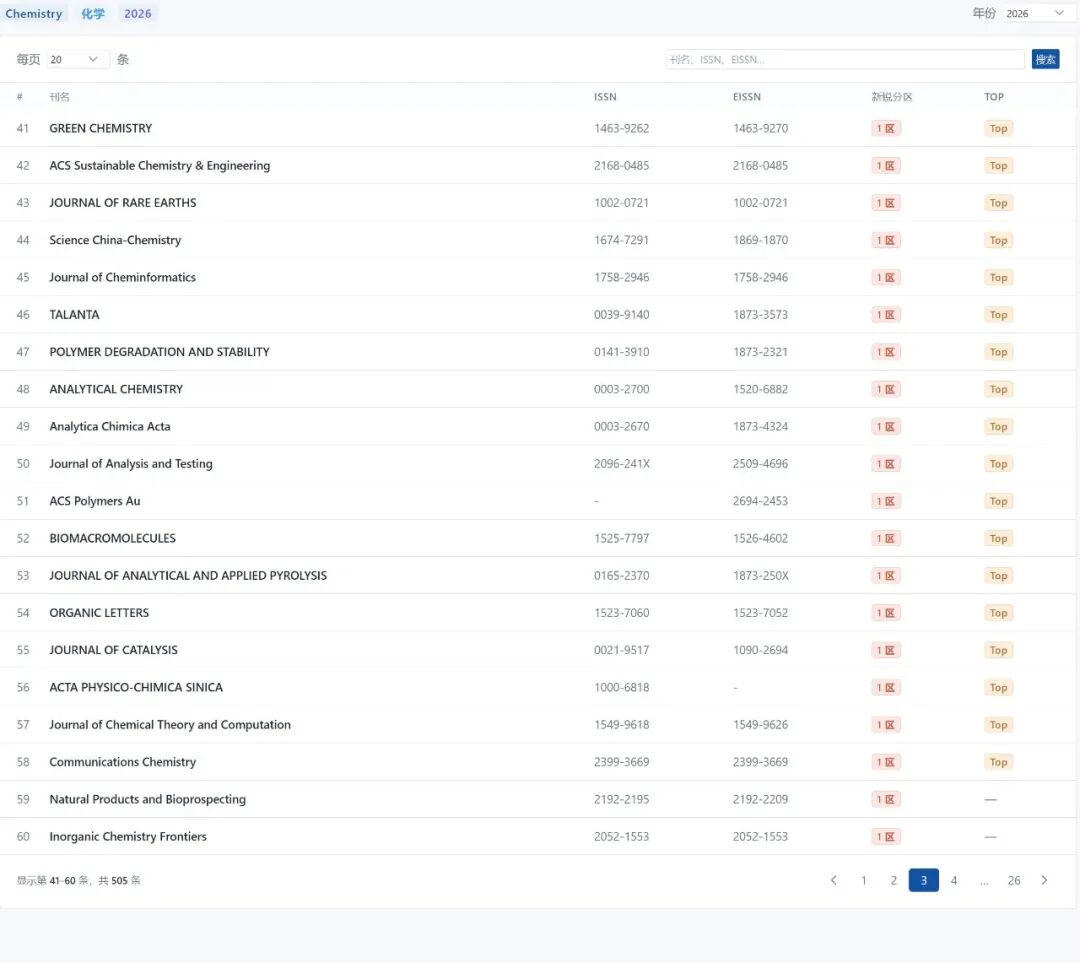1080x963 pixels.
Task: Open the per-page 20 rows dropdown
Action: pos(78,59)
